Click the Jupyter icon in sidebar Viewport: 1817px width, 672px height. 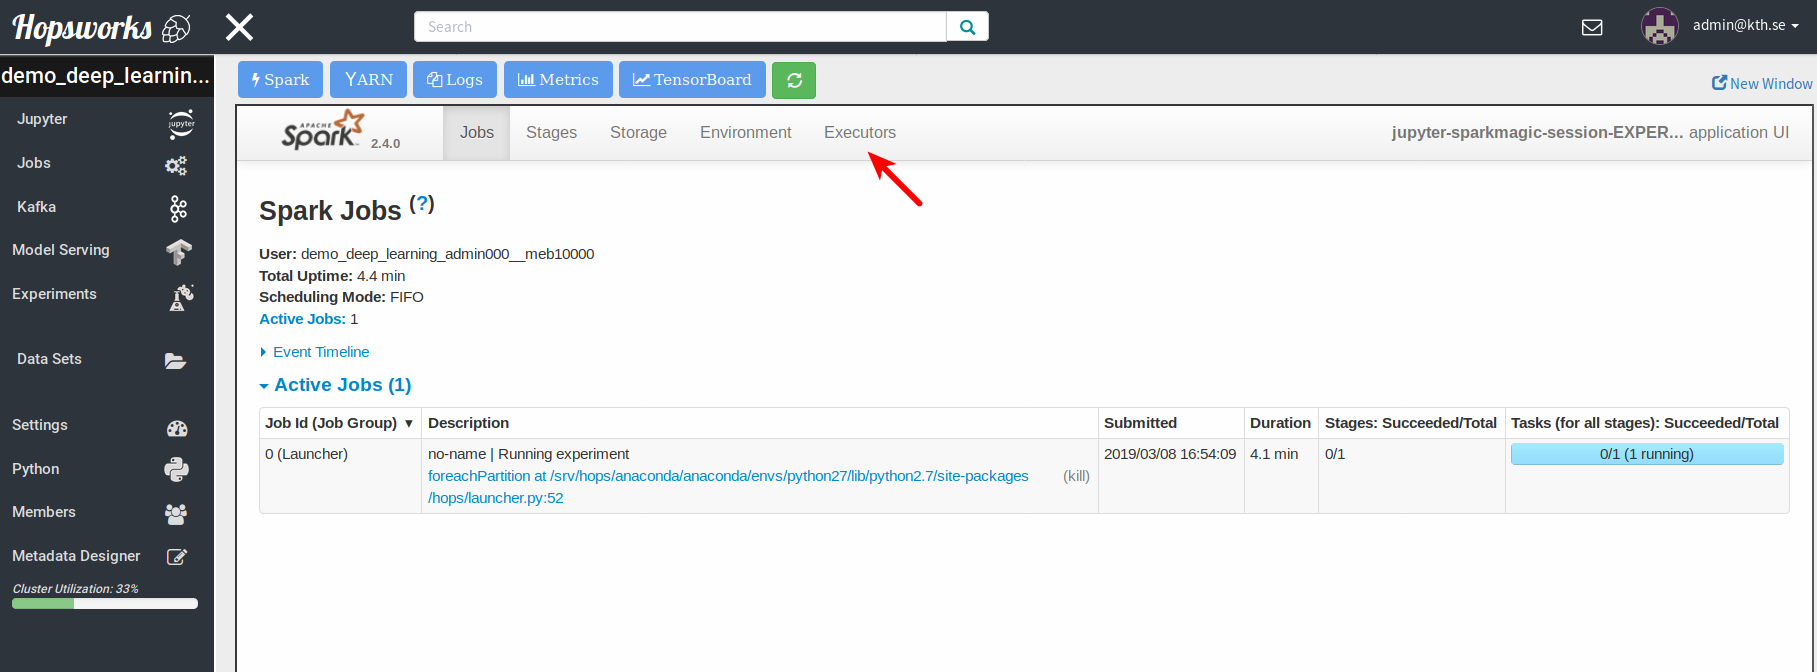pos(181,124)
